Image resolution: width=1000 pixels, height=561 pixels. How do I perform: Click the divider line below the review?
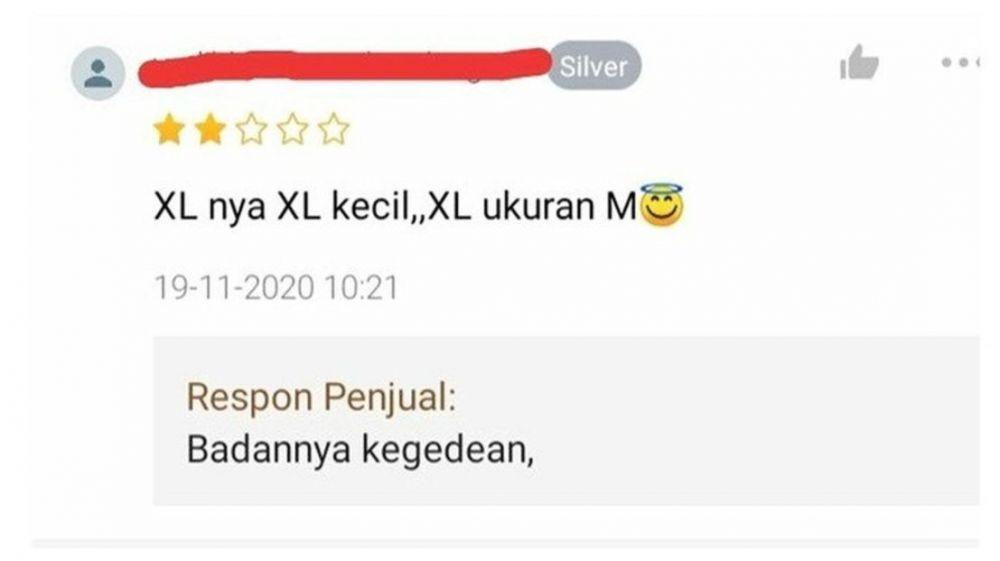point(505,543)
